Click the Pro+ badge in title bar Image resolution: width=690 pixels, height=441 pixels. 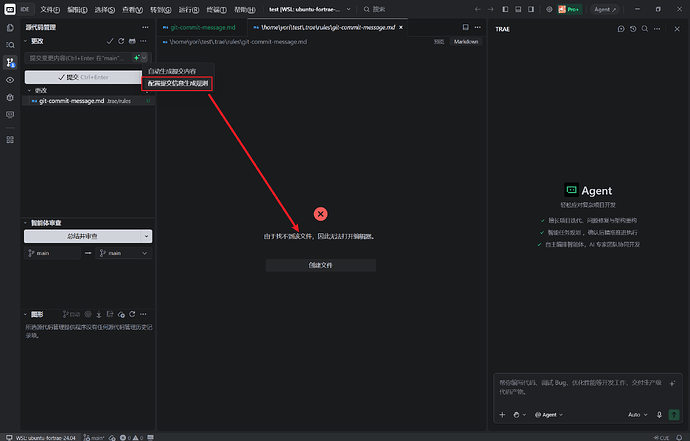coord(569,9)
